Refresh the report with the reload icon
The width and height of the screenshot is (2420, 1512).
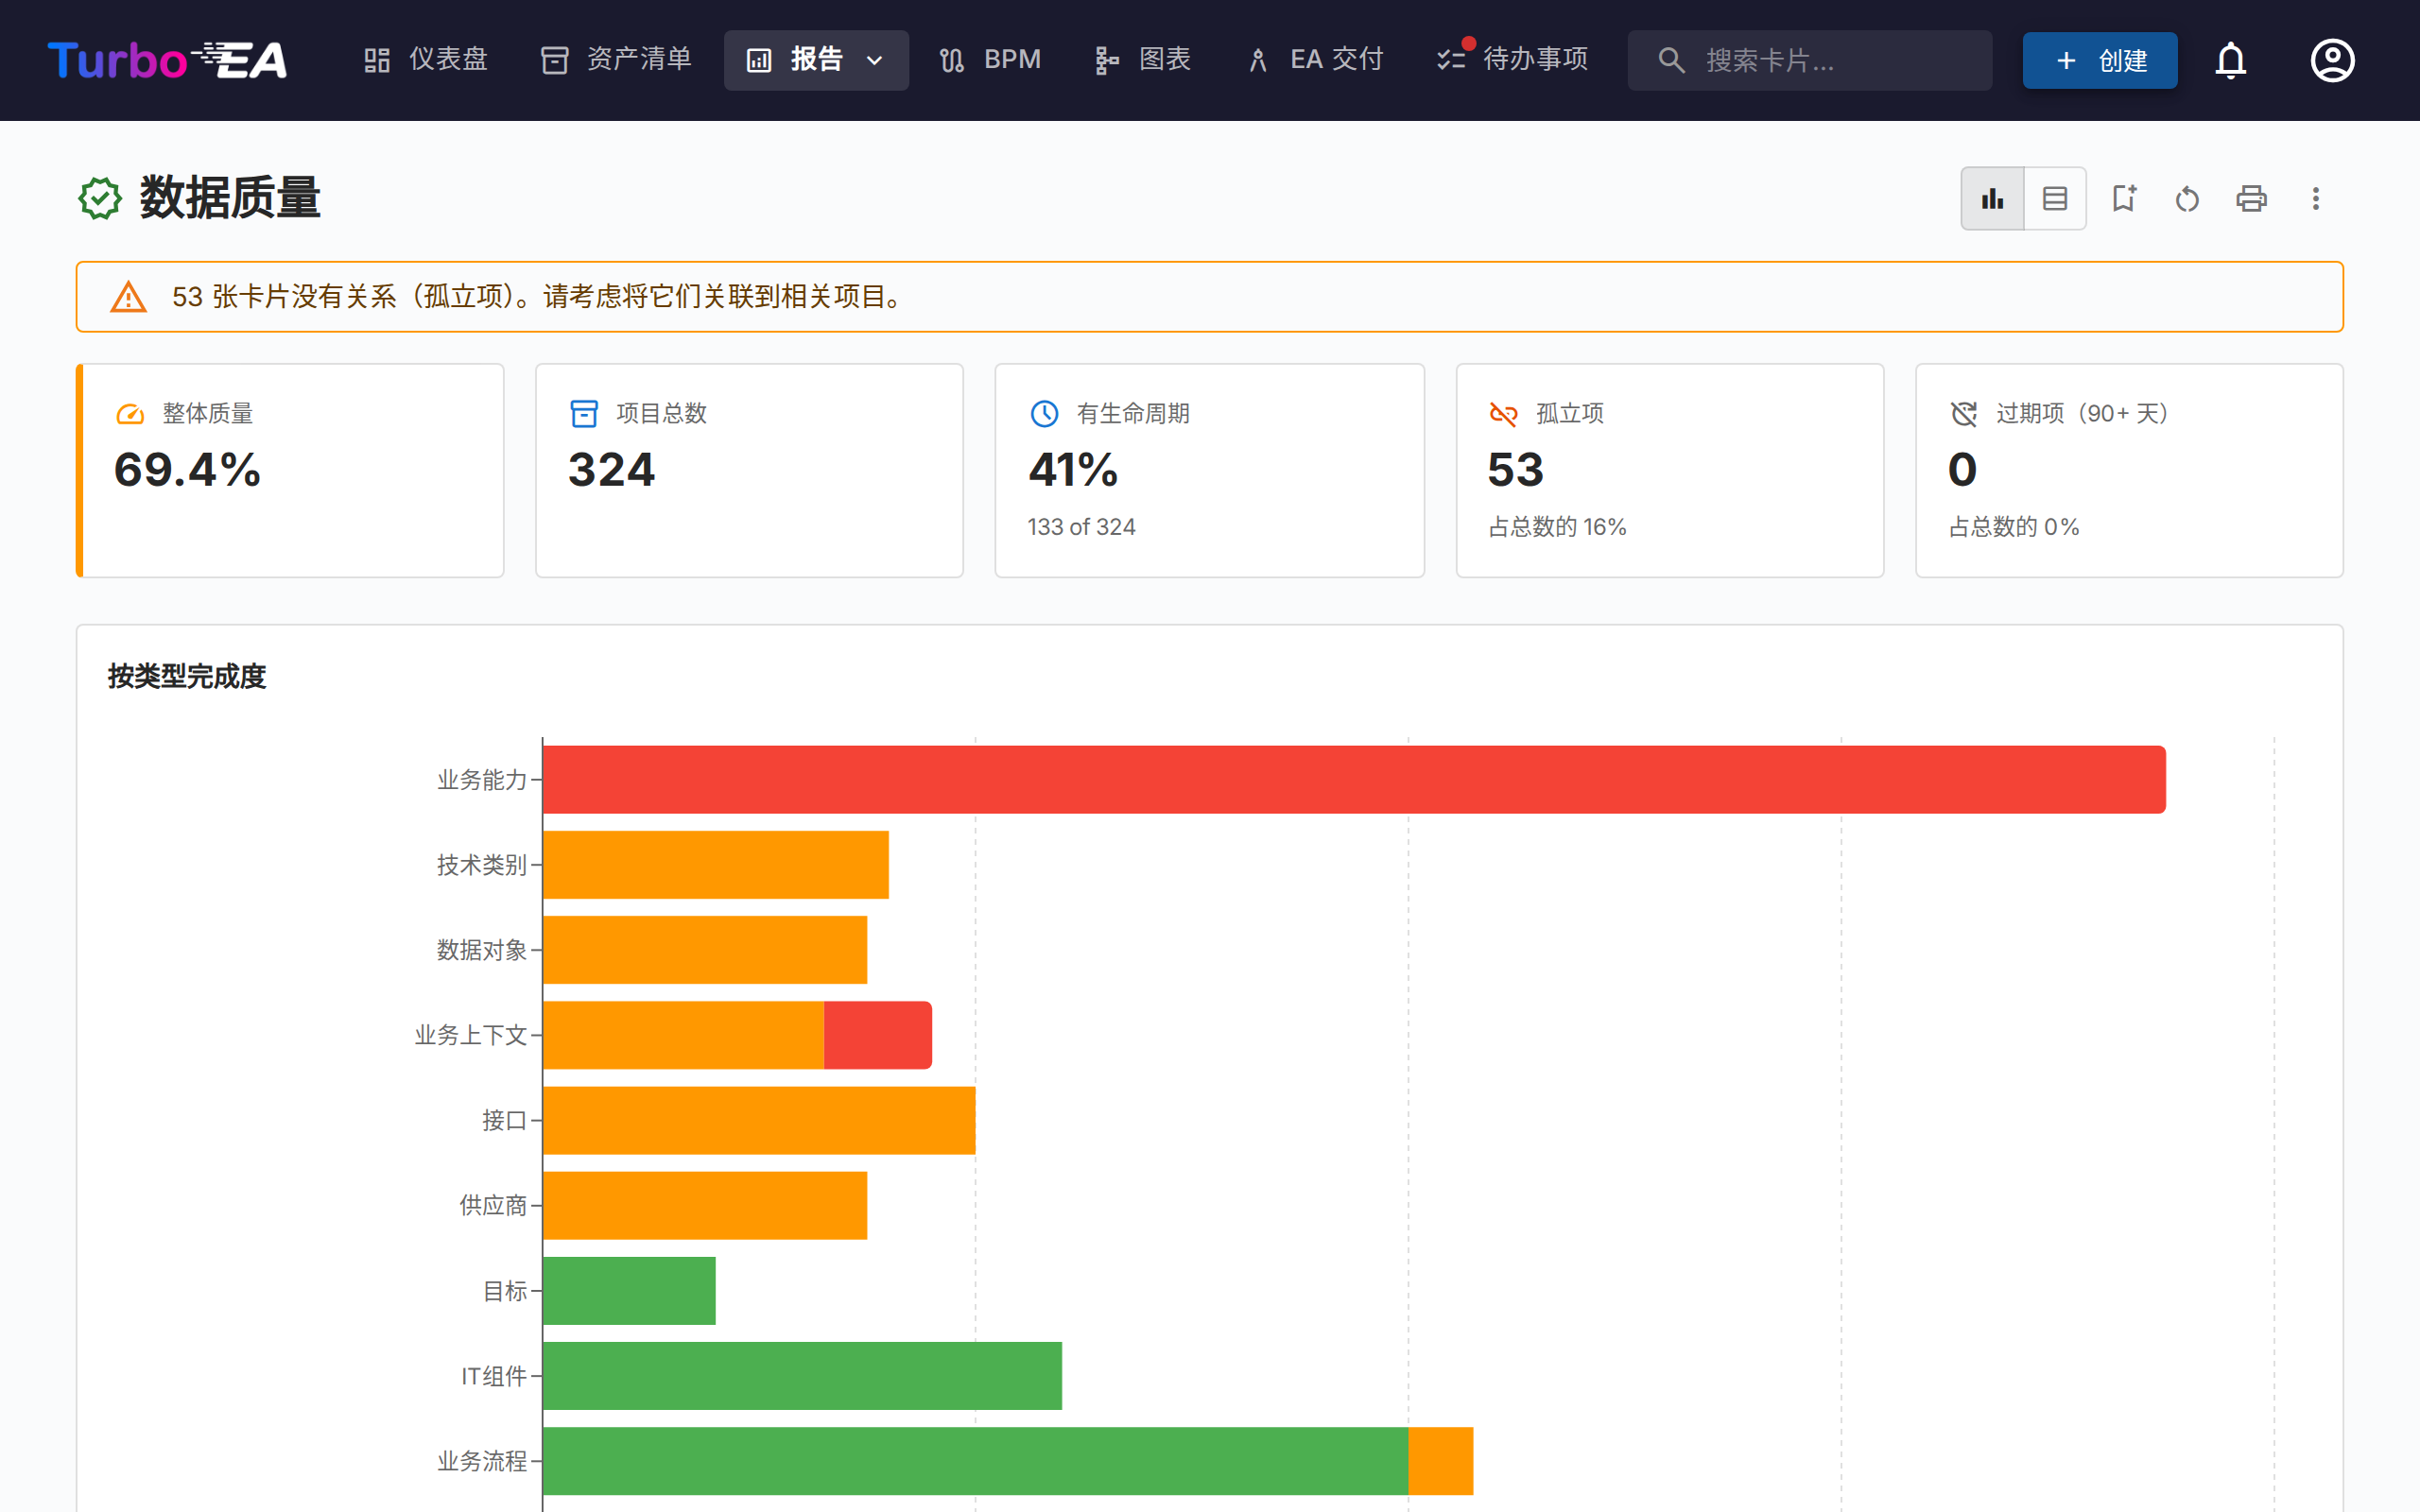2187,199
